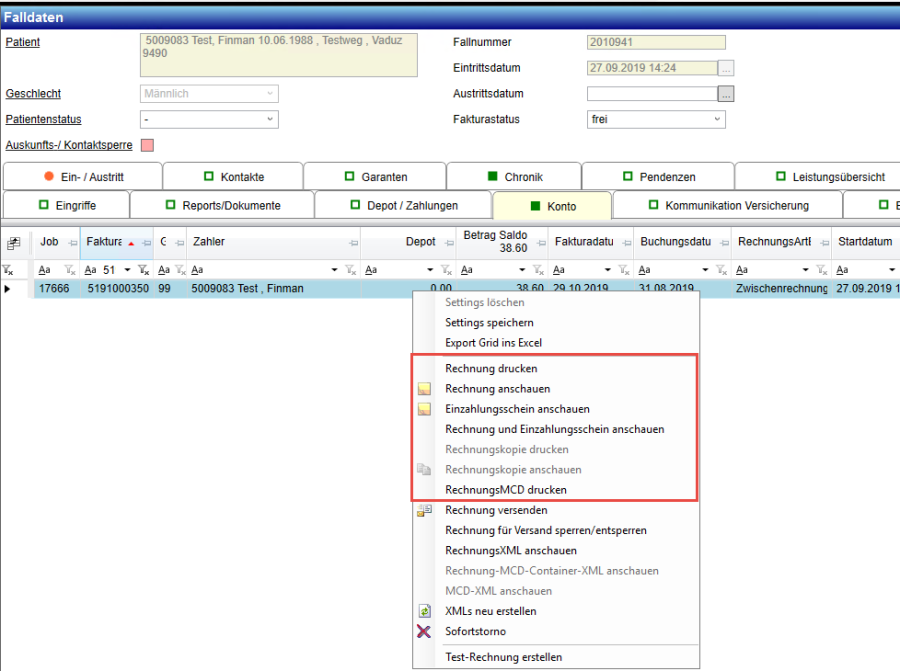Click the red X Sofortstorno icon
The width and height of the screenshot is (900, 671).
[424, 631]
